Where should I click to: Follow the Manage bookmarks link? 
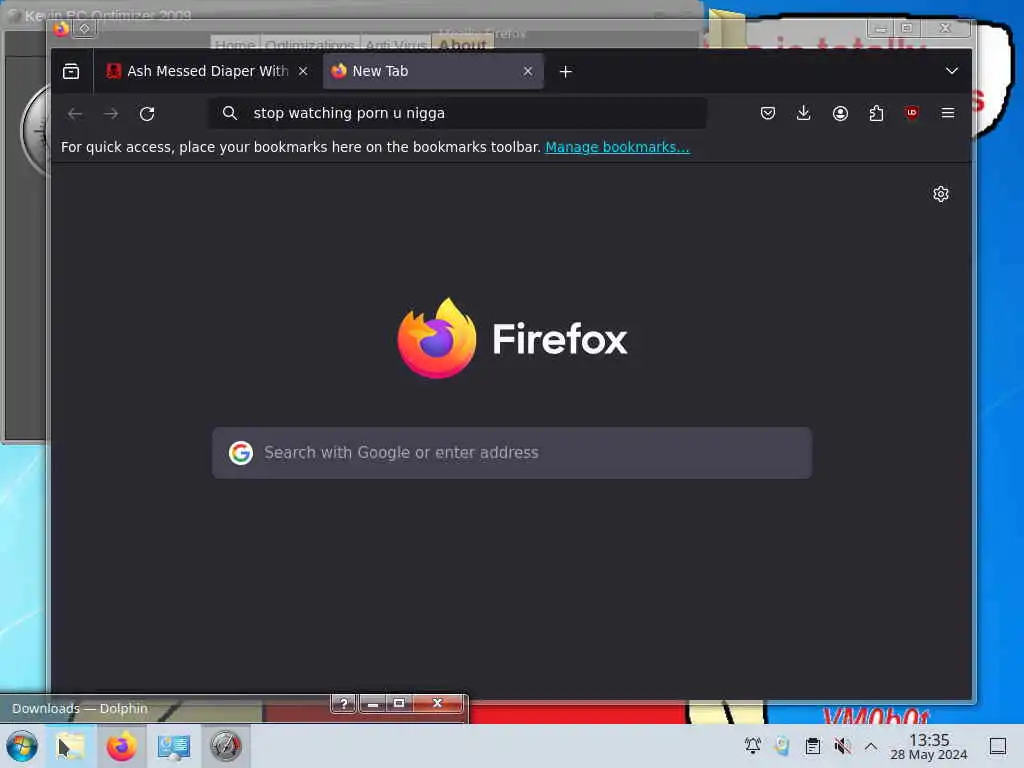tap(617, 147)
